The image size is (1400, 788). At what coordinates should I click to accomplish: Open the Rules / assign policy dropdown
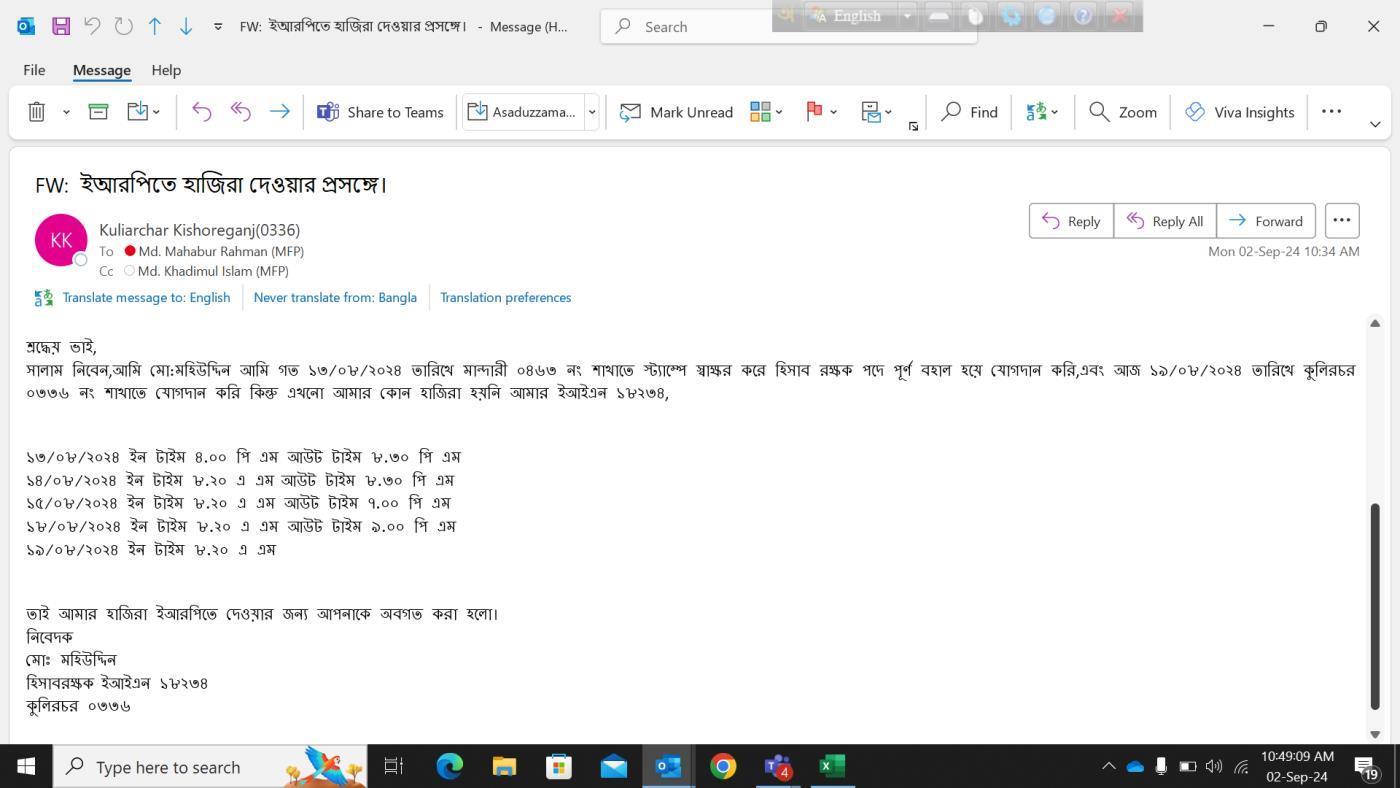pos(877,112)
